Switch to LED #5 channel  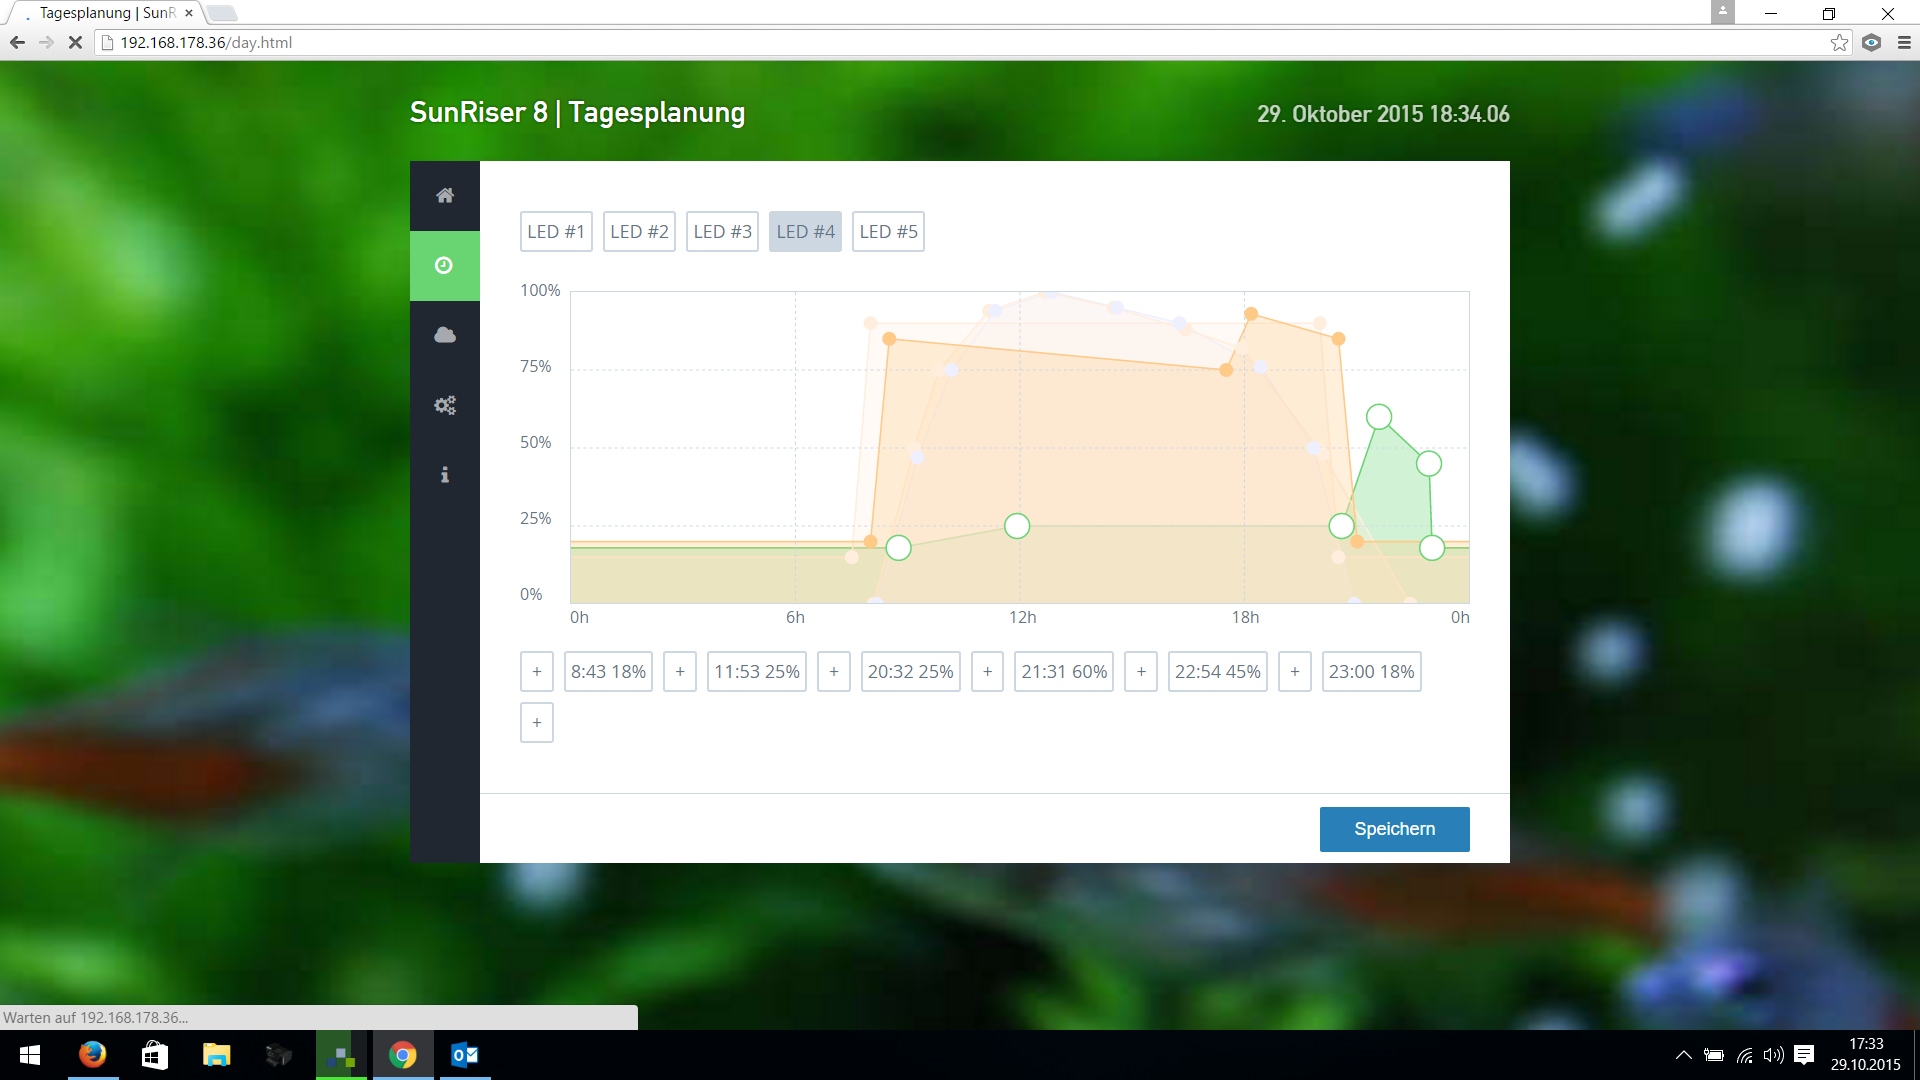888,232
